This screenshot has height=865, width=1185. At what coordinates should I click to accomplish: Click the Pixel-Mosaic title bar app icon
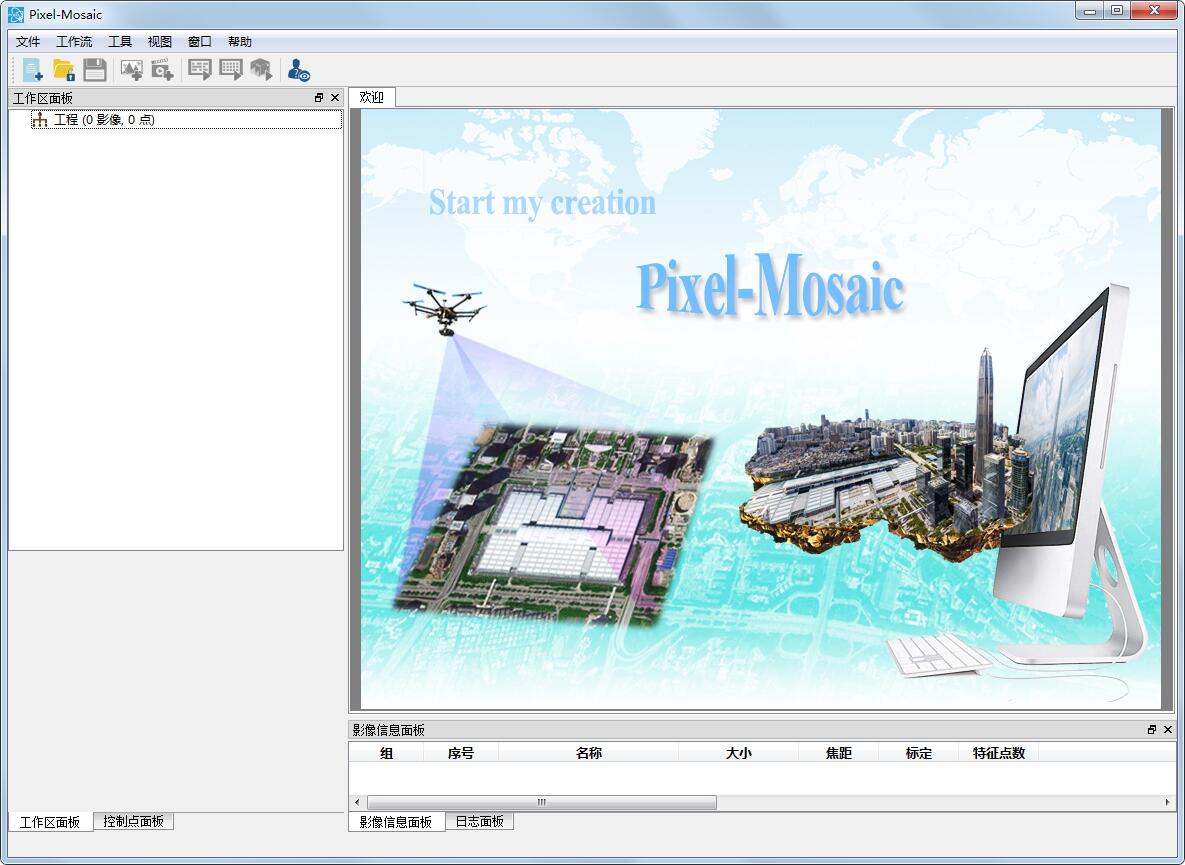coord(16,14)
